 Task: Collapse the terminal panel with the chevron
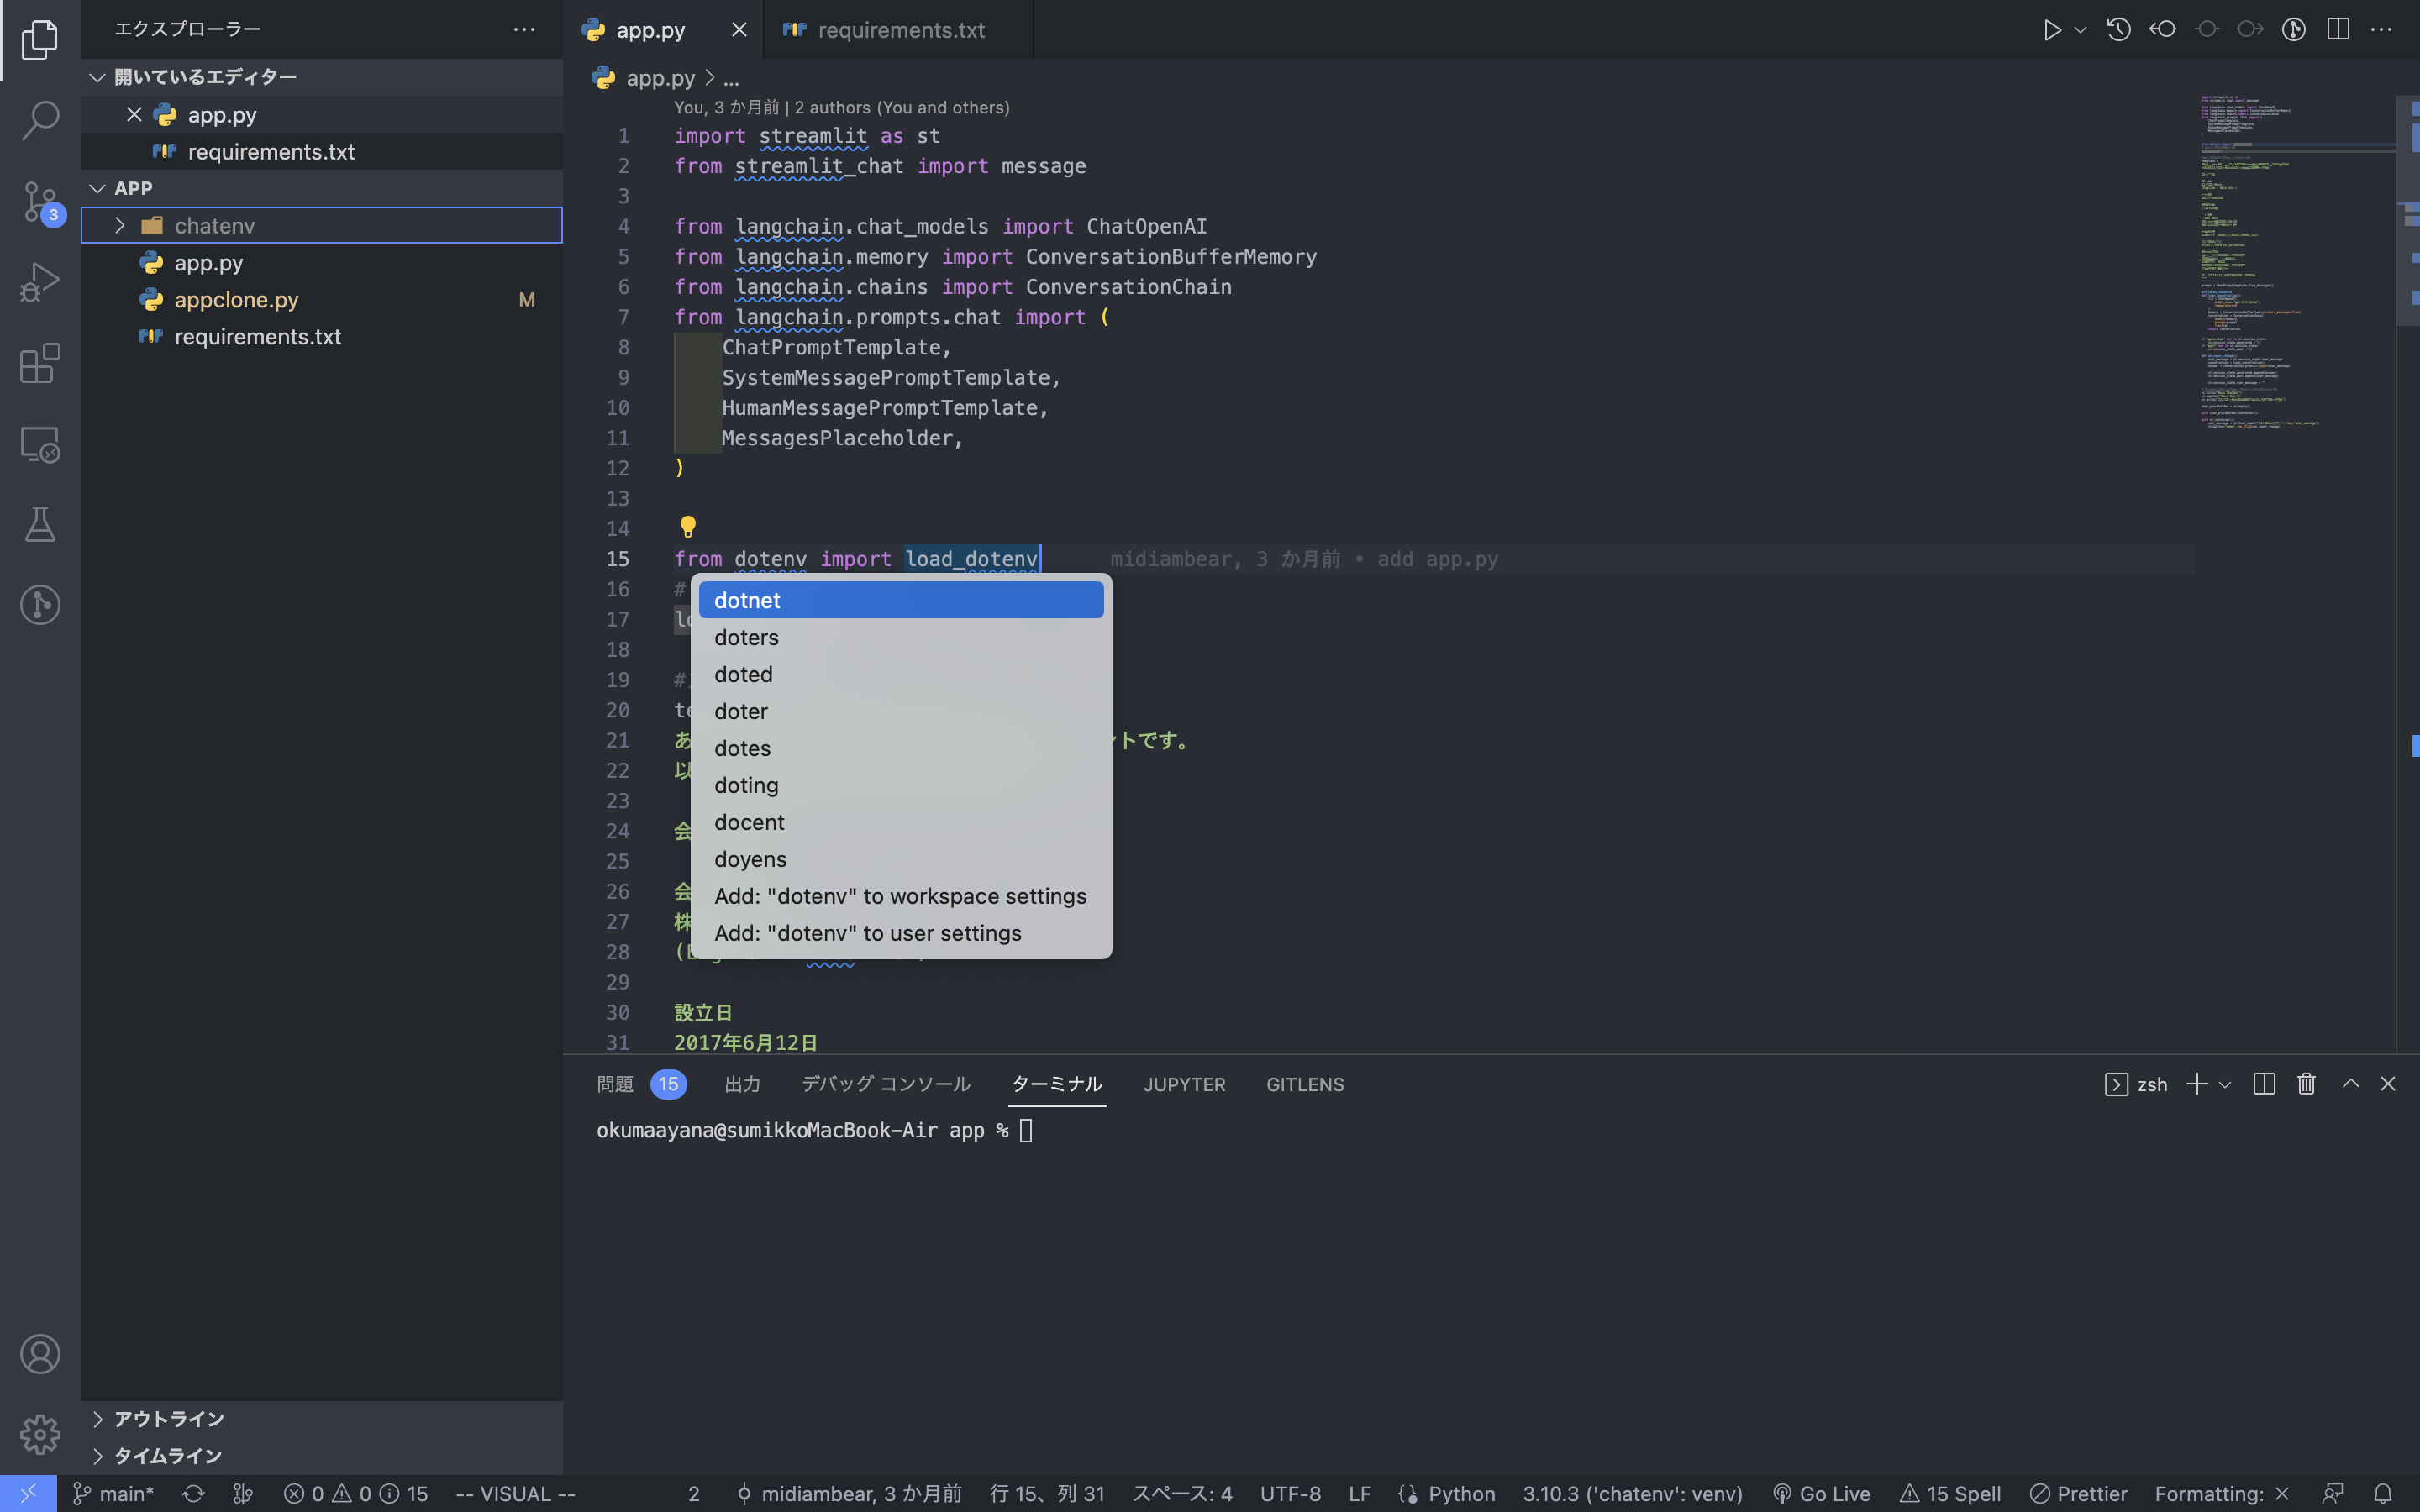[2349, 1084]
